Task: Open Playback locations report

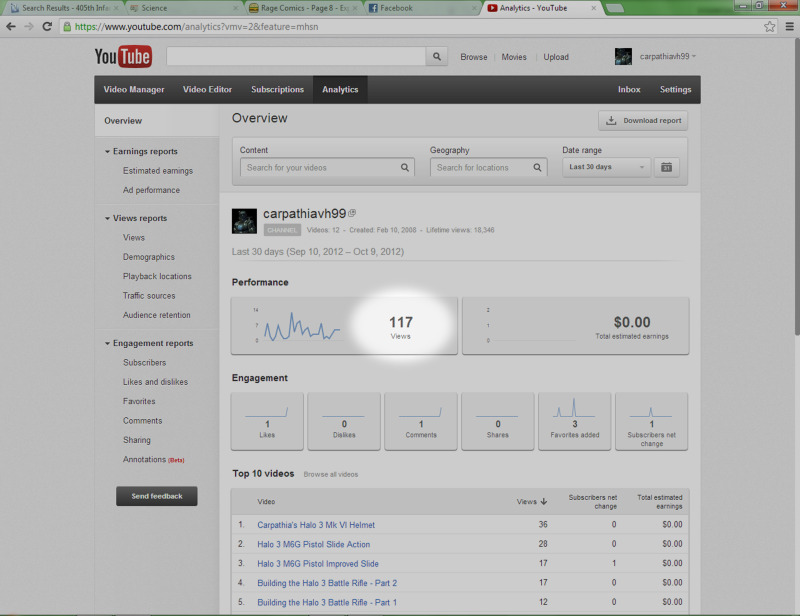Action: (x=157, y=277)
